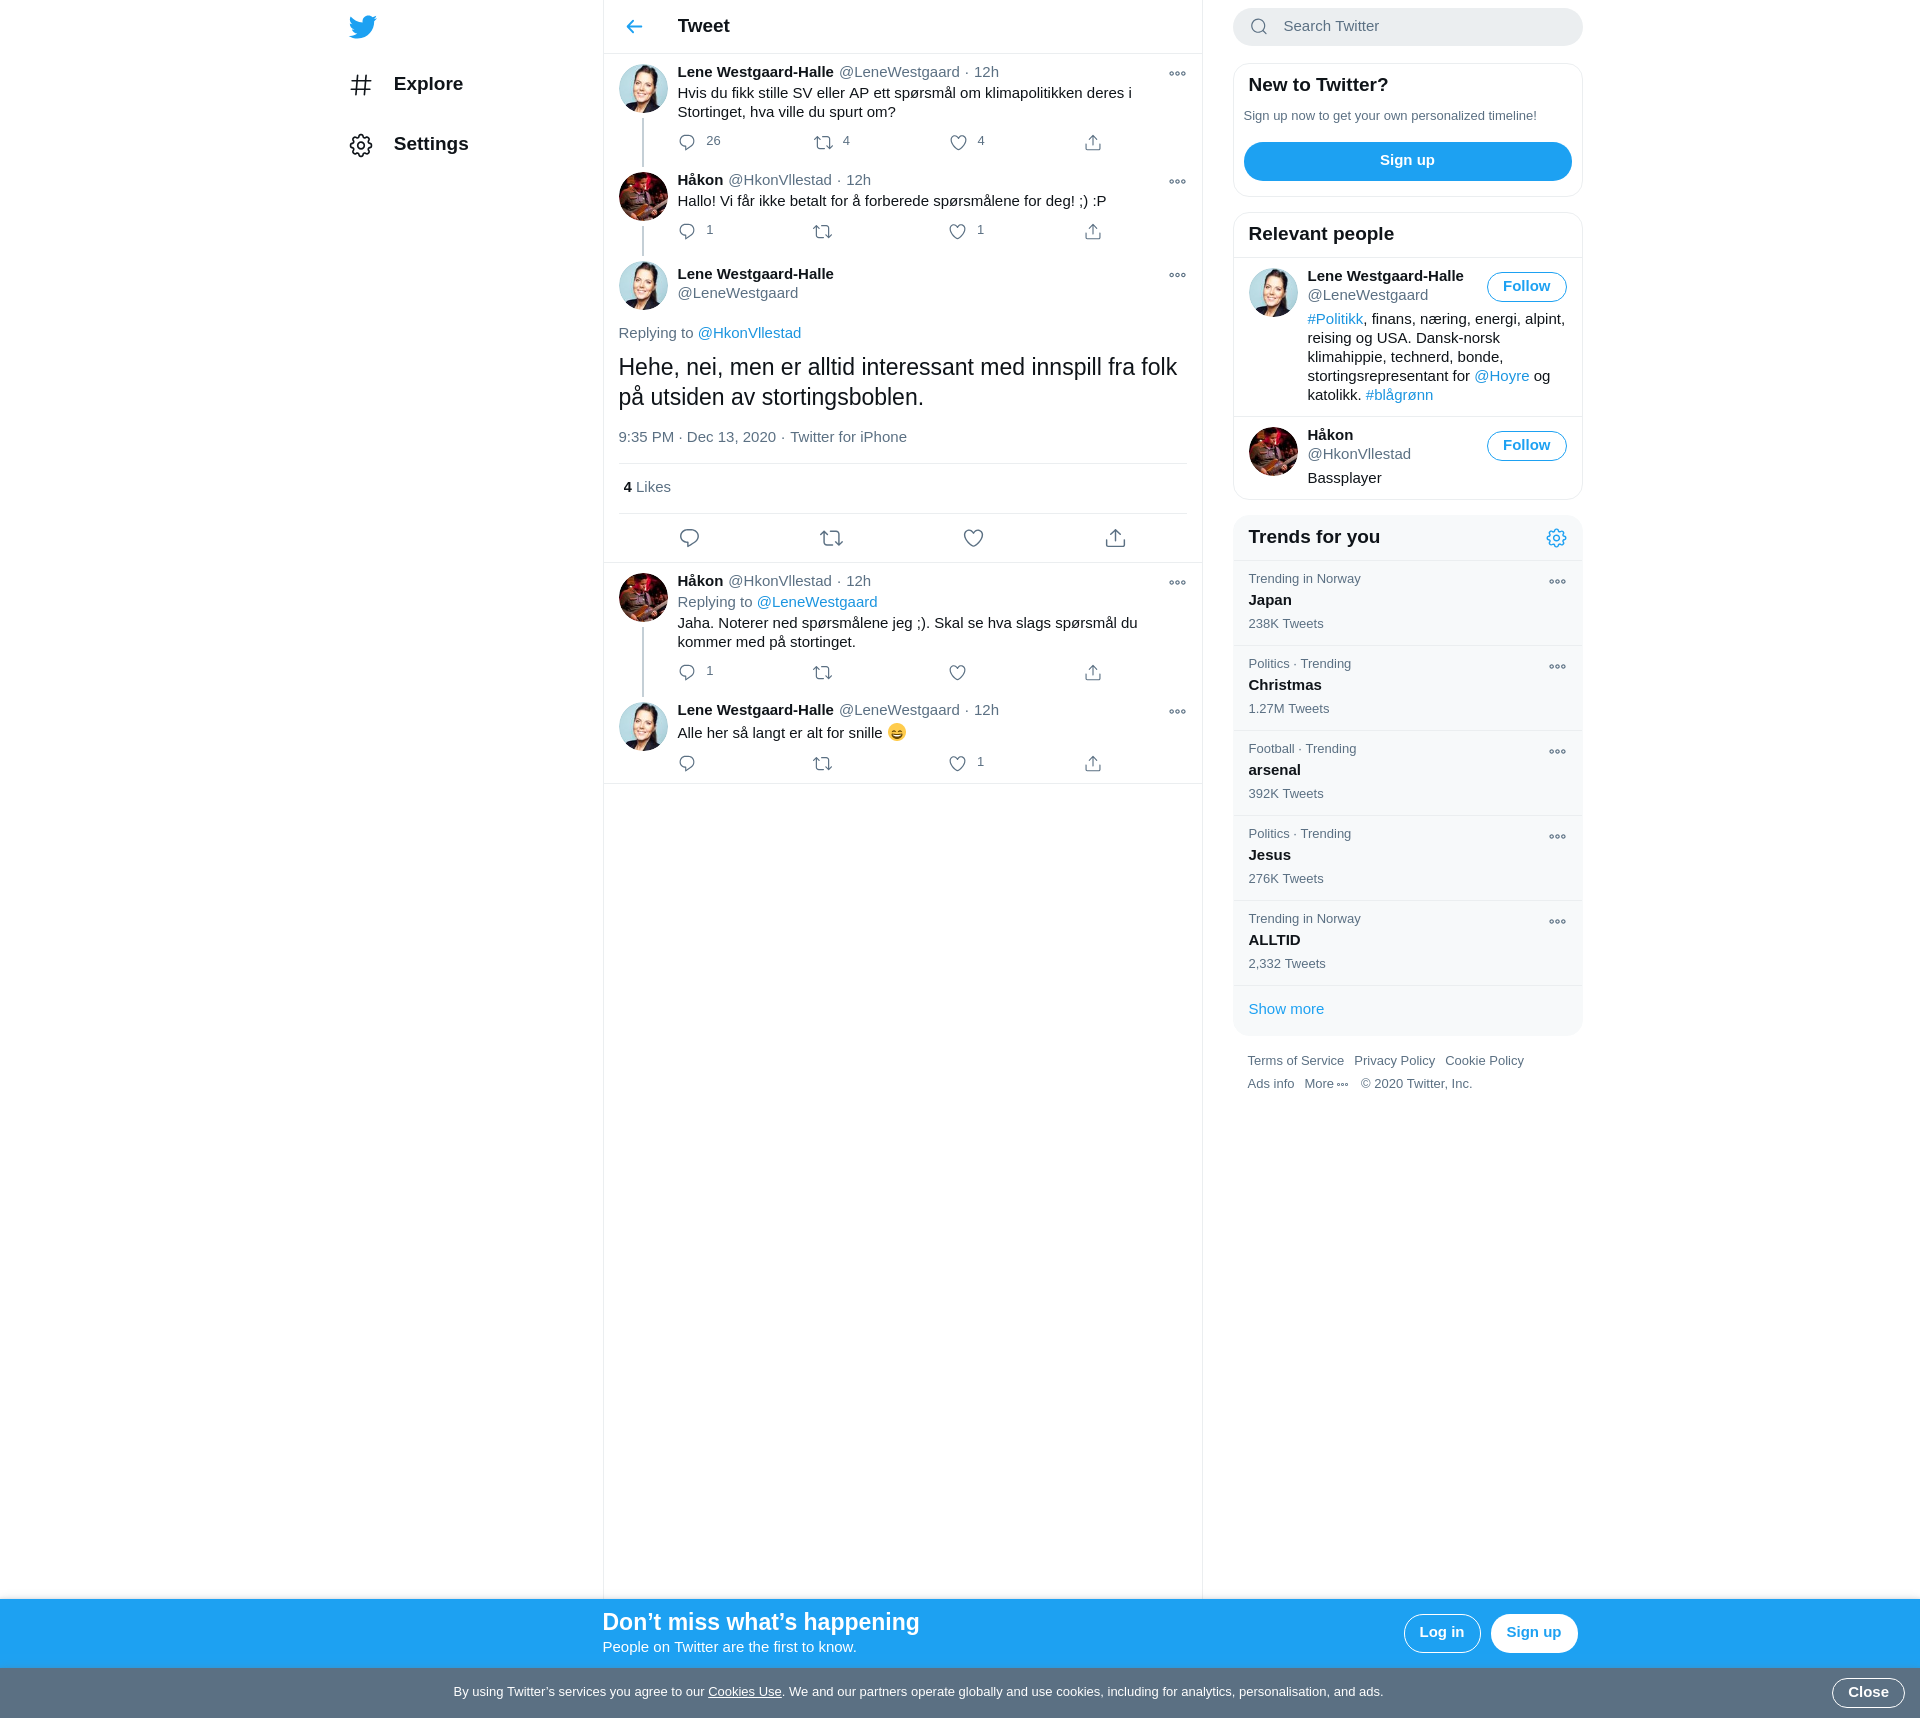1920x1718 pixels.
Task: Close the cookie notice
Action: (x=1868, y=1692)
